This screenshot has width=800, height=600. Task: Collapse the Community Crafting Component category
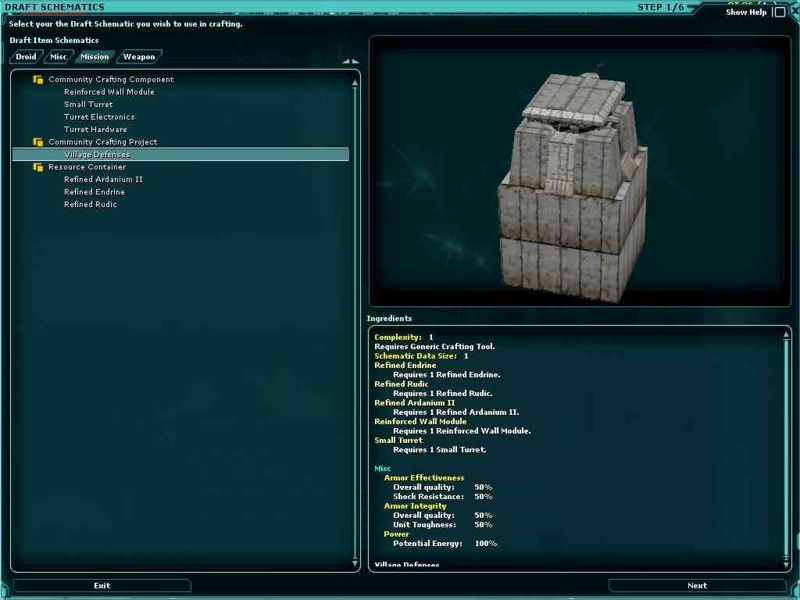(111, 80)
